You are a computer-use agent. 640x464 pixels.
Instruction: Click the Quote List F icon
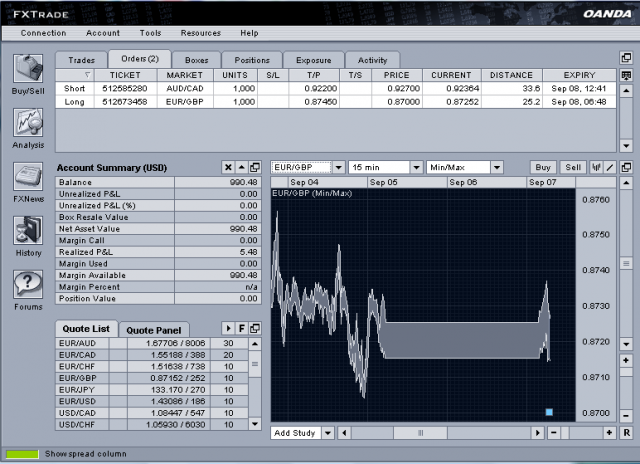click(242, 329)
